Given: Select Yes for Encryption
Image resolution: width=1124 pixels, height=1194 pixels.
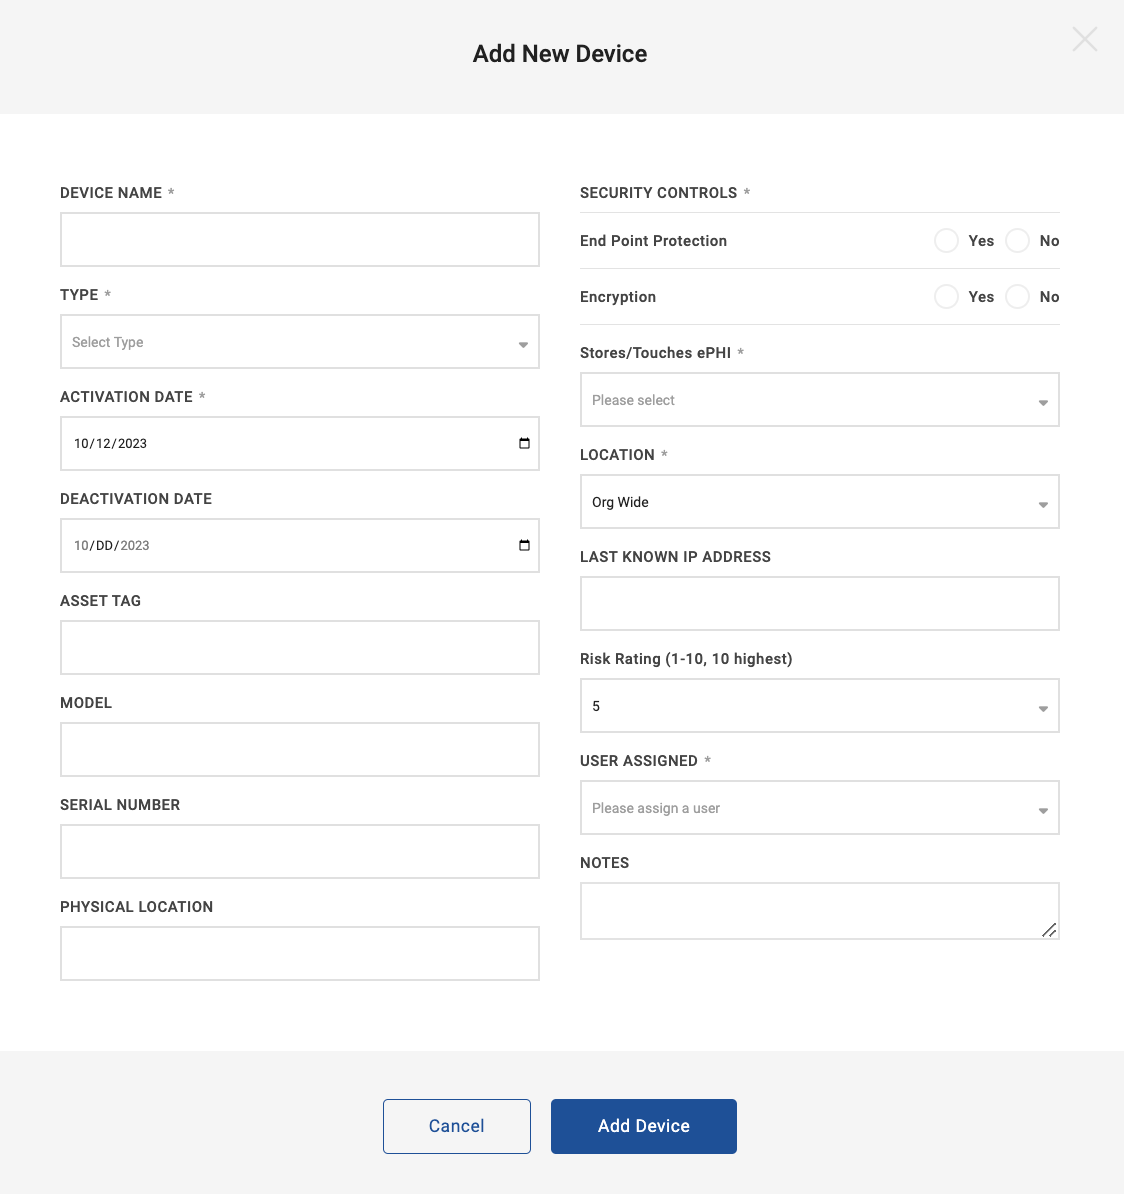Looking at the screenshot, I should point(946,297).
